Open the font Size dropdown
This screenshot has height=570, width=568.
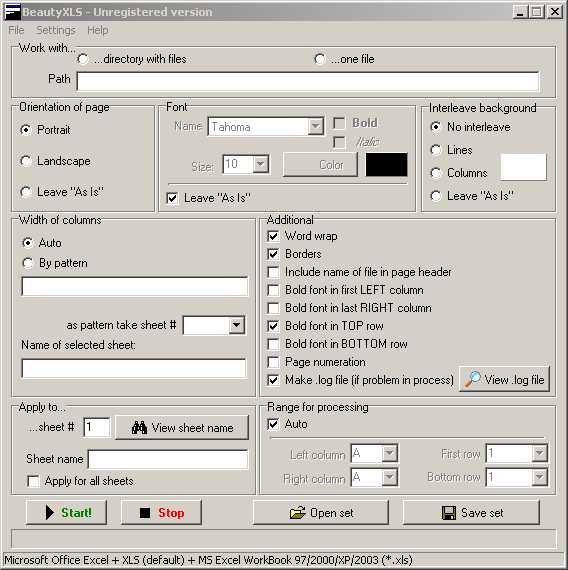[x=260, y=164]
